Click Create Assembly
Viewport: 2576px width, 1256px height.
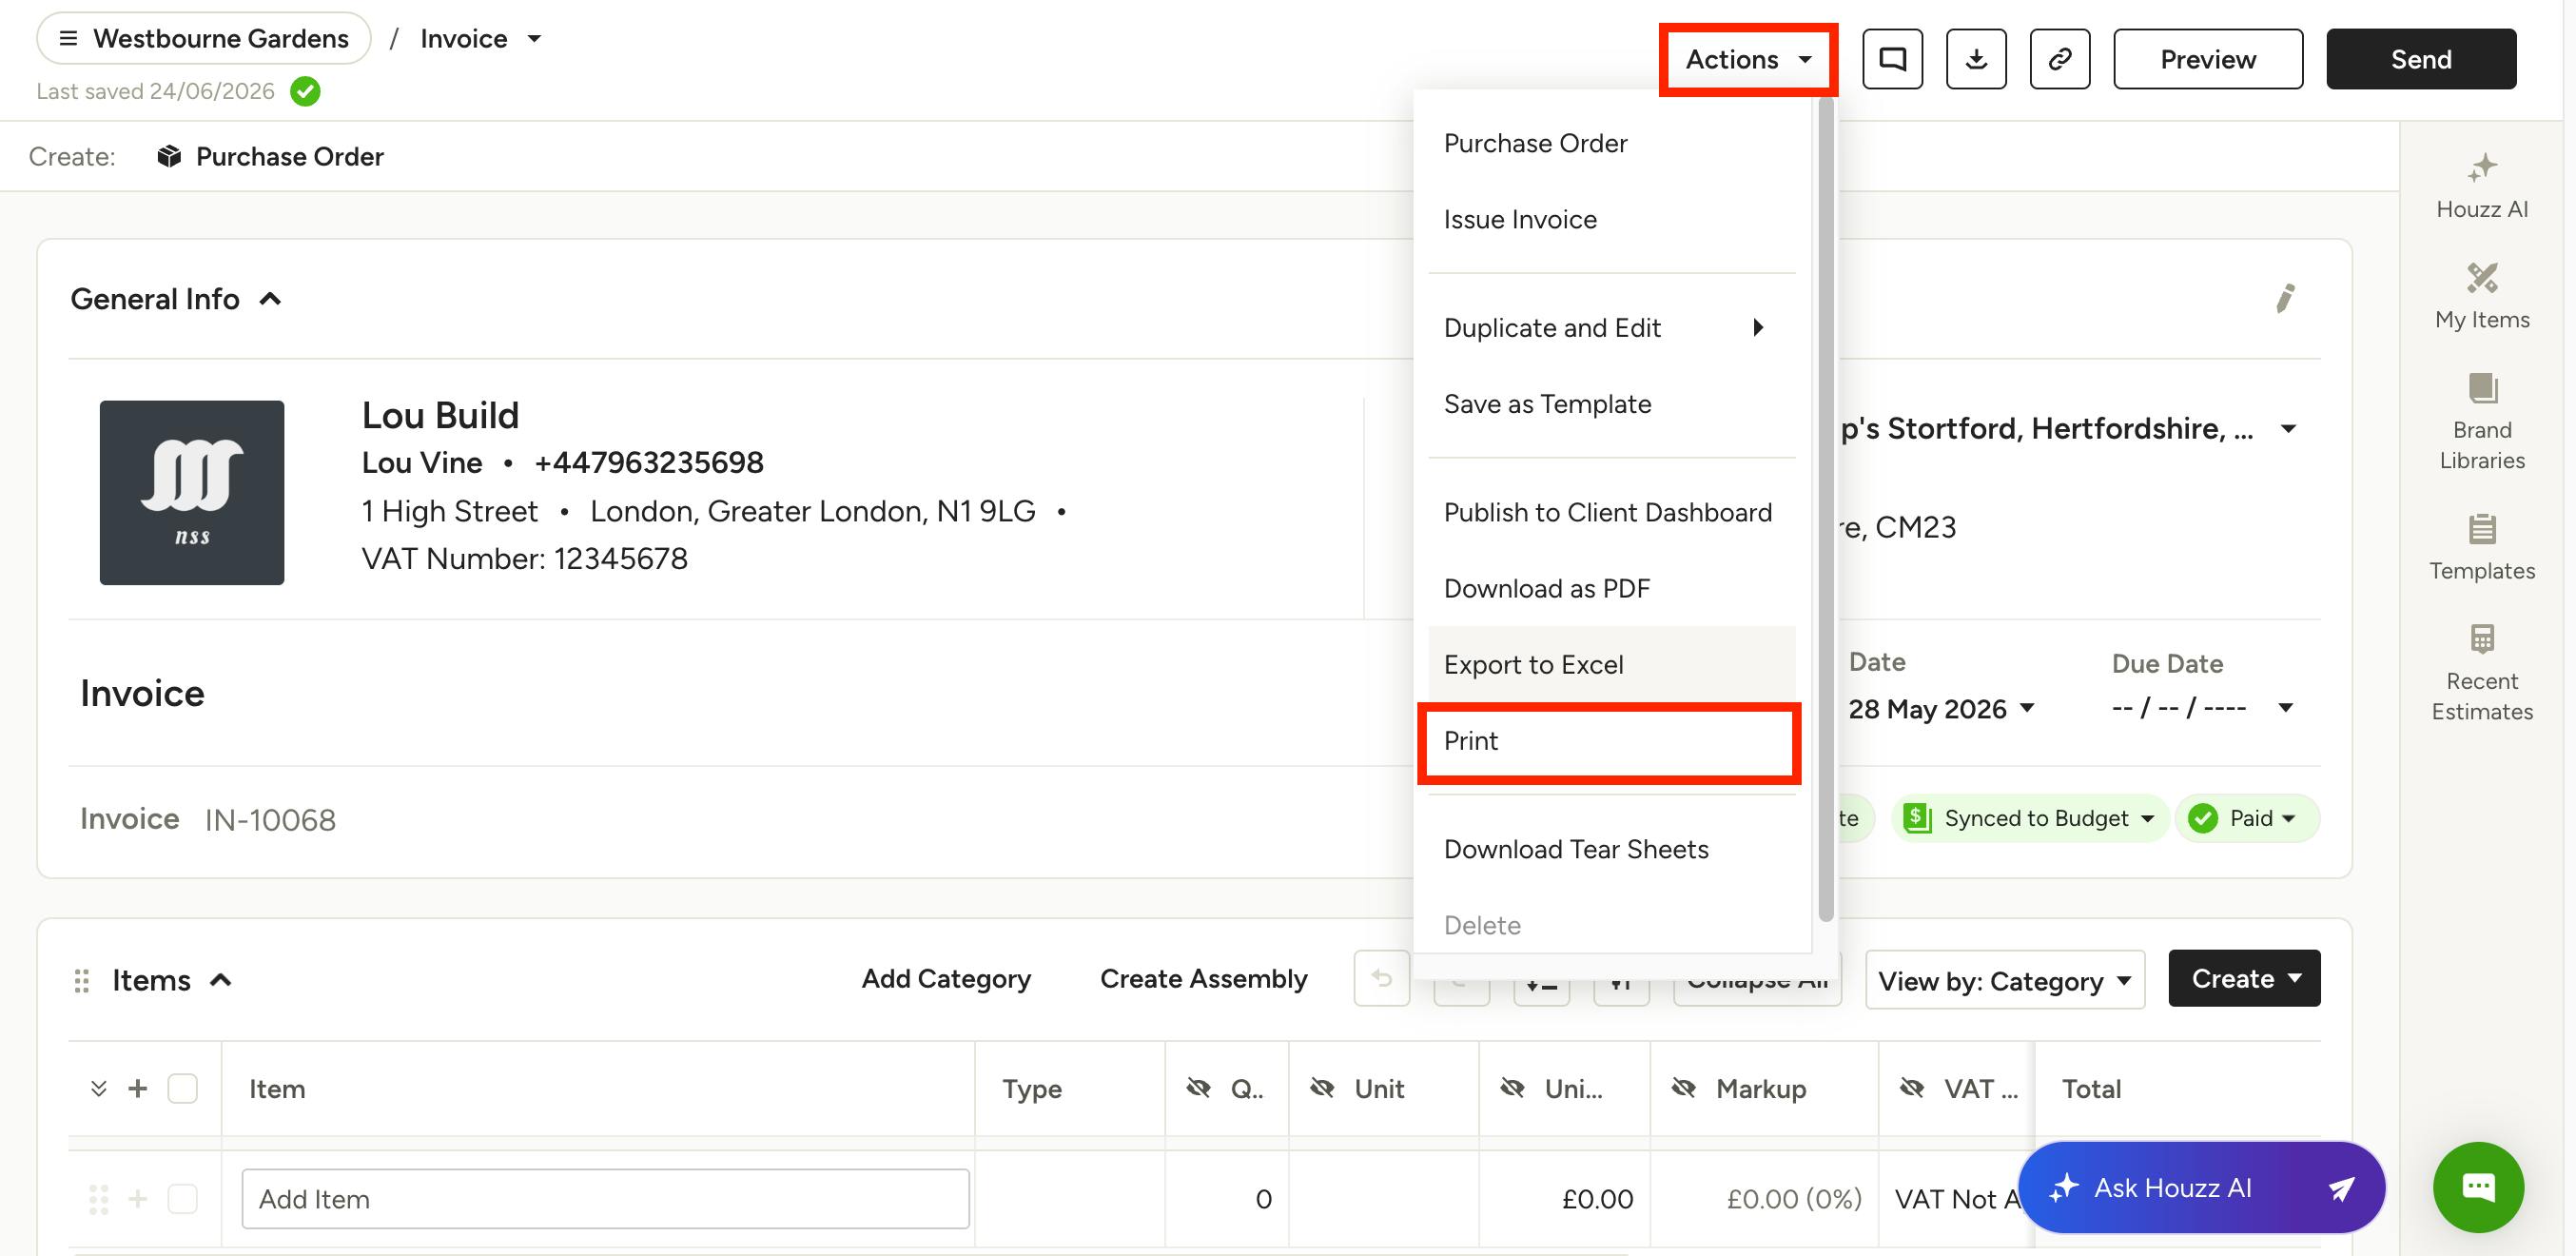pos(1203,977)
